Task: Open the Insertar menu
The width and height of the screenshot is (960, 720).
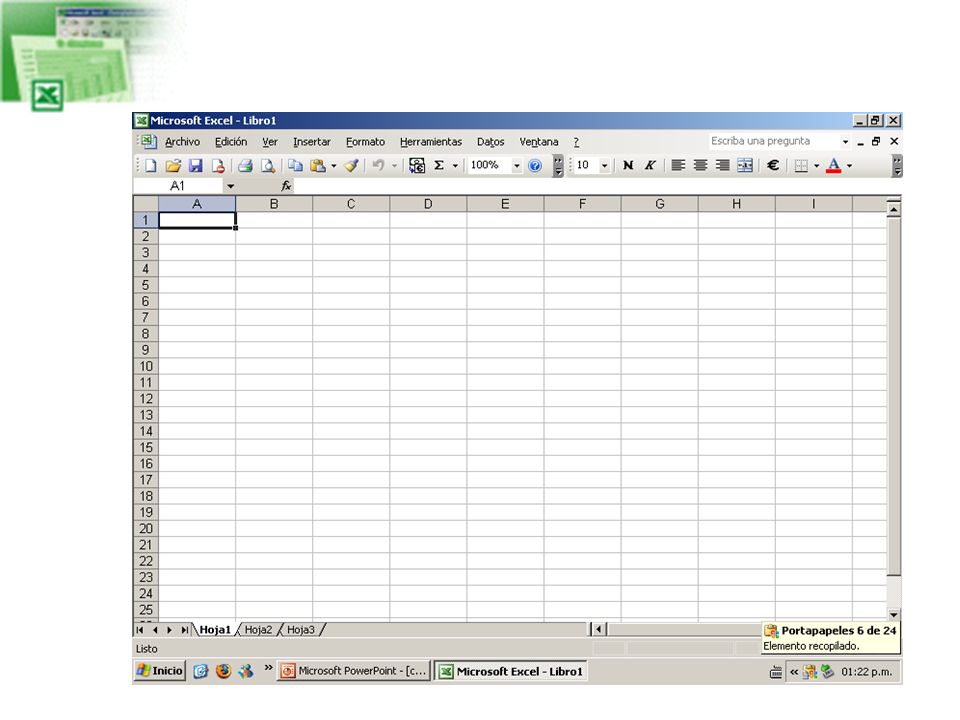Action: tap(312, 142)
